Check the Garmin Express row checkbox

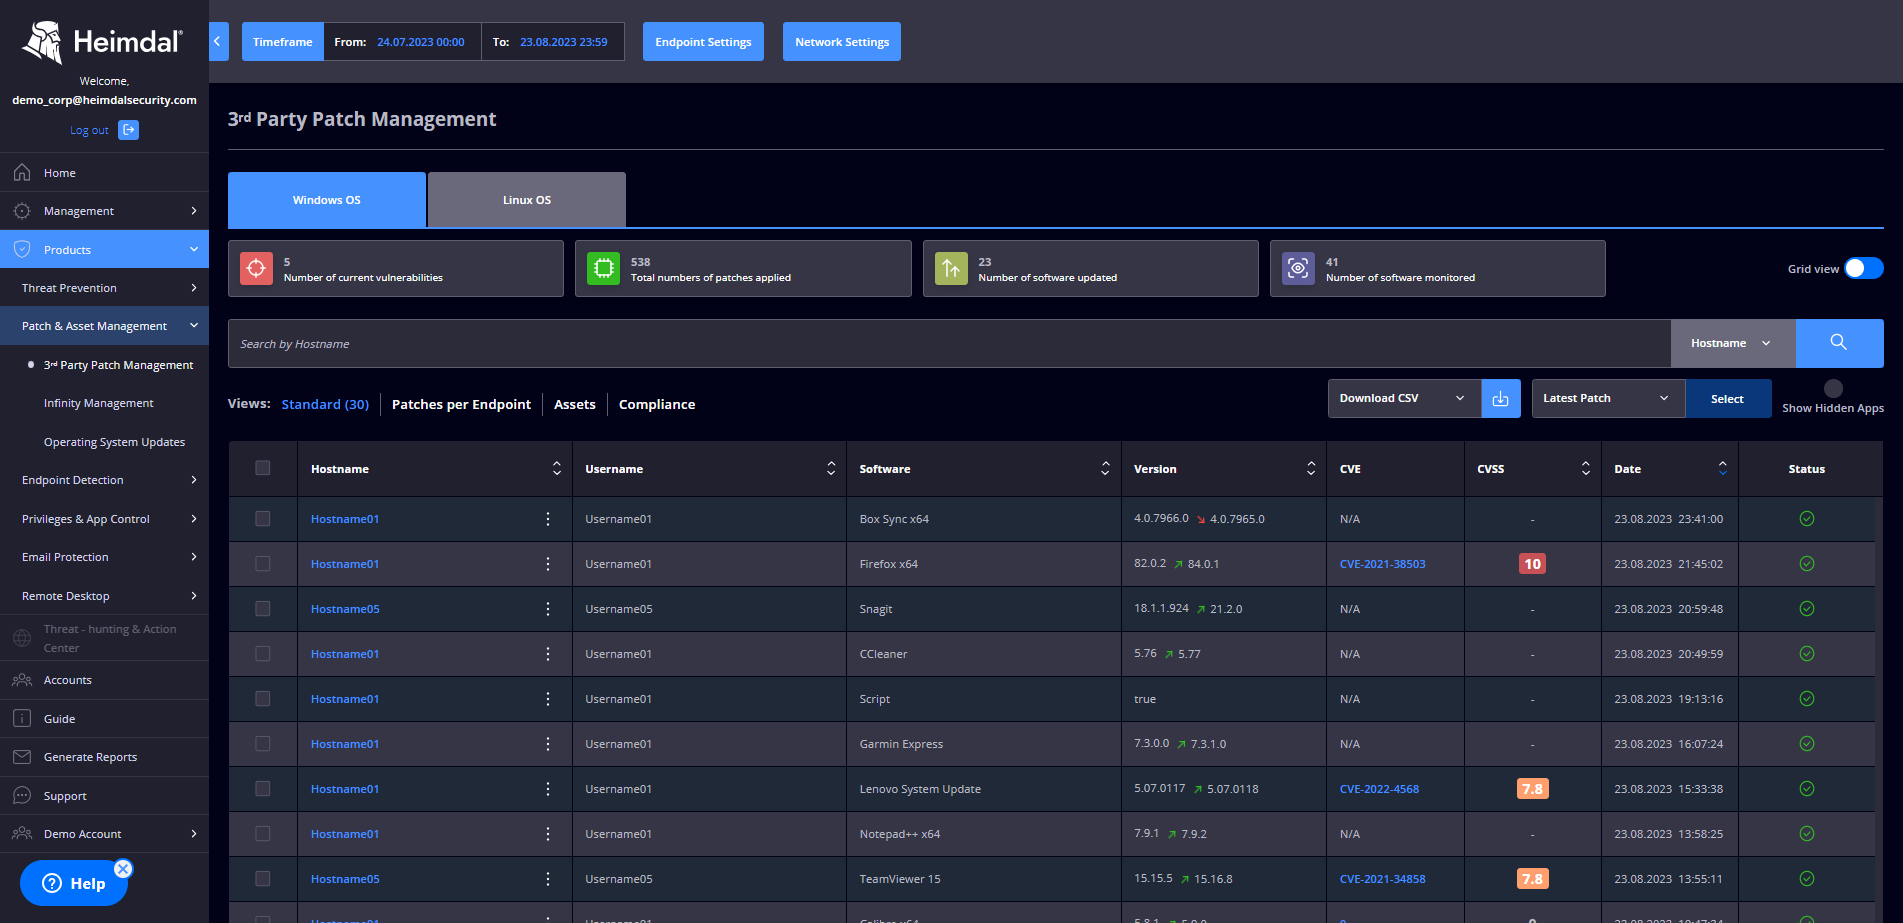coord(263,744)
